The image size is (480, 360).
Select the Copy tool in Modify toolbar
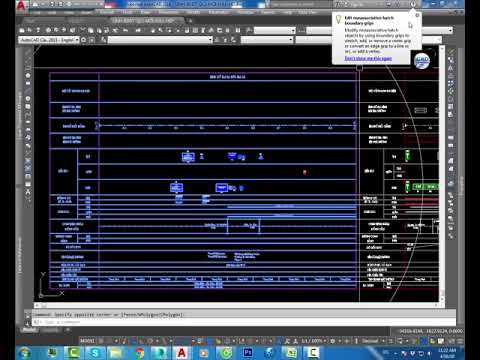coord(451,60)
